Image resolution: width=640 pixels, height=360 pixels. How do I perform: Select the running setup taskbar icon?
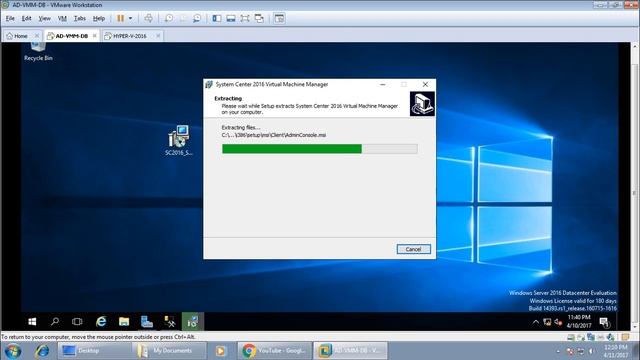point(193,322)
